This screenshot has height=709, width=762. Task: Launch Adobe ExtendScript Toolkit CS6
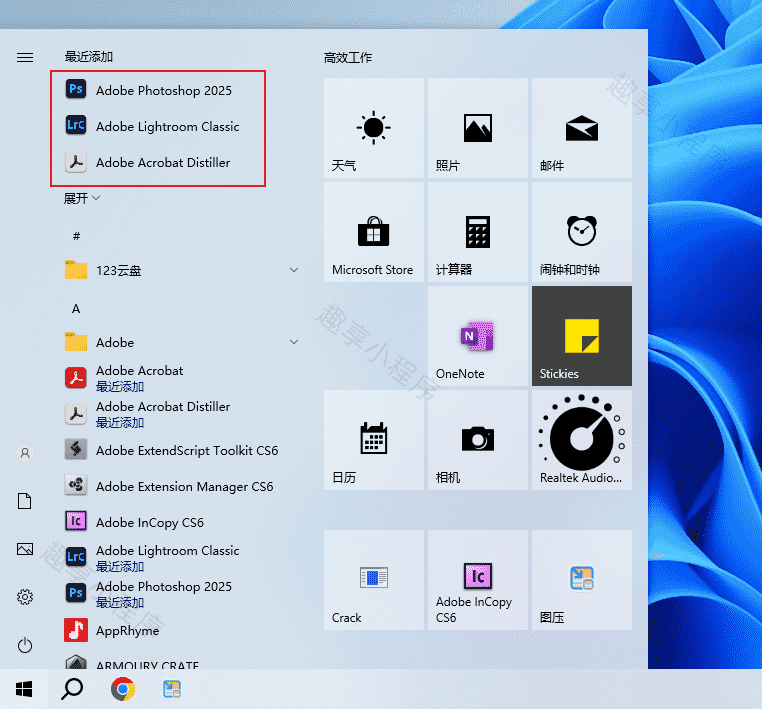[x=181, y=450]
